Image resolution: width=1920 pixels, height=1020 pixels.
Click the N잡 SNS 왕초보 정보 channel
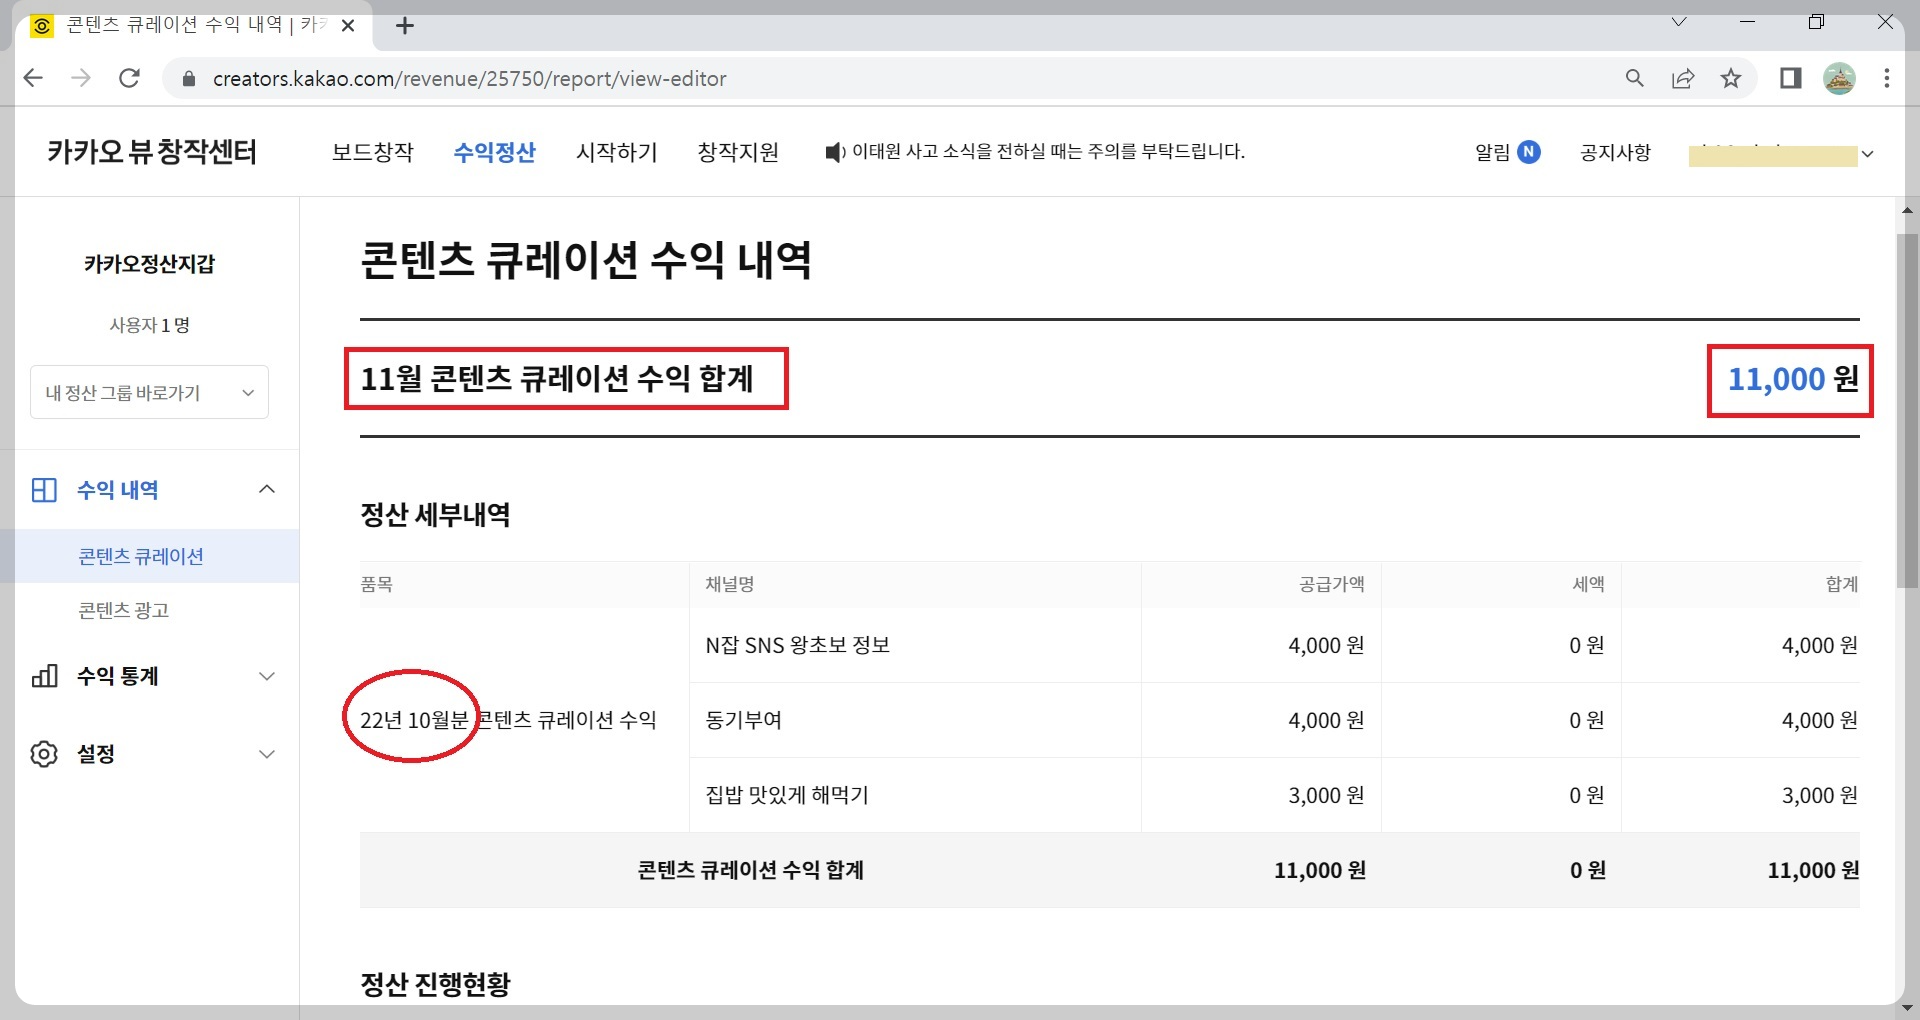click(x=798, y=645)
